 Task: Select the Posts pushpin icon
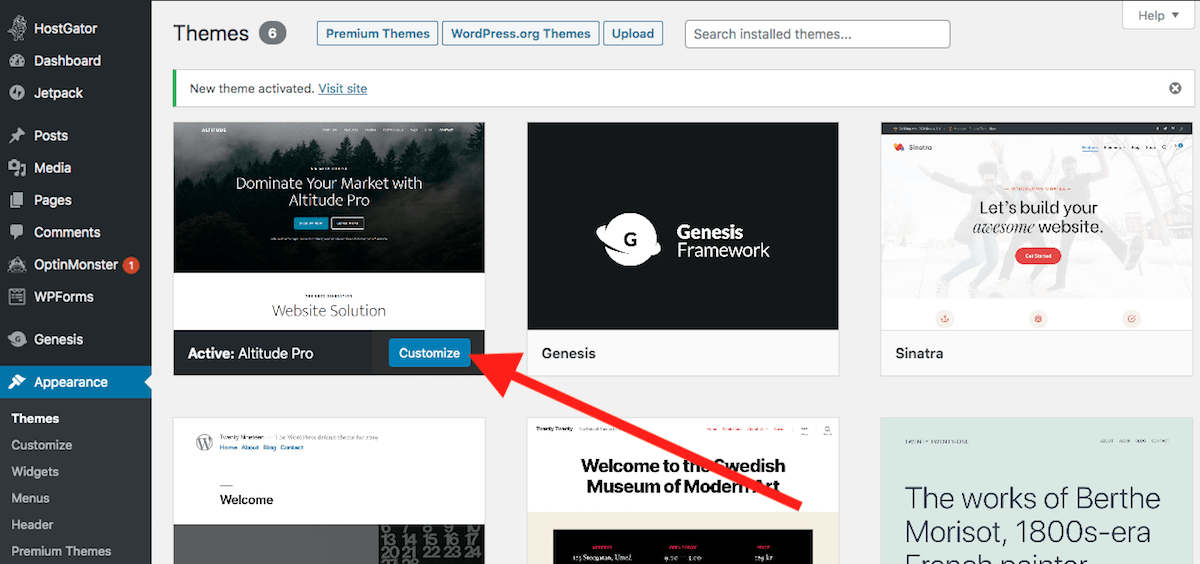coord(16,136)
